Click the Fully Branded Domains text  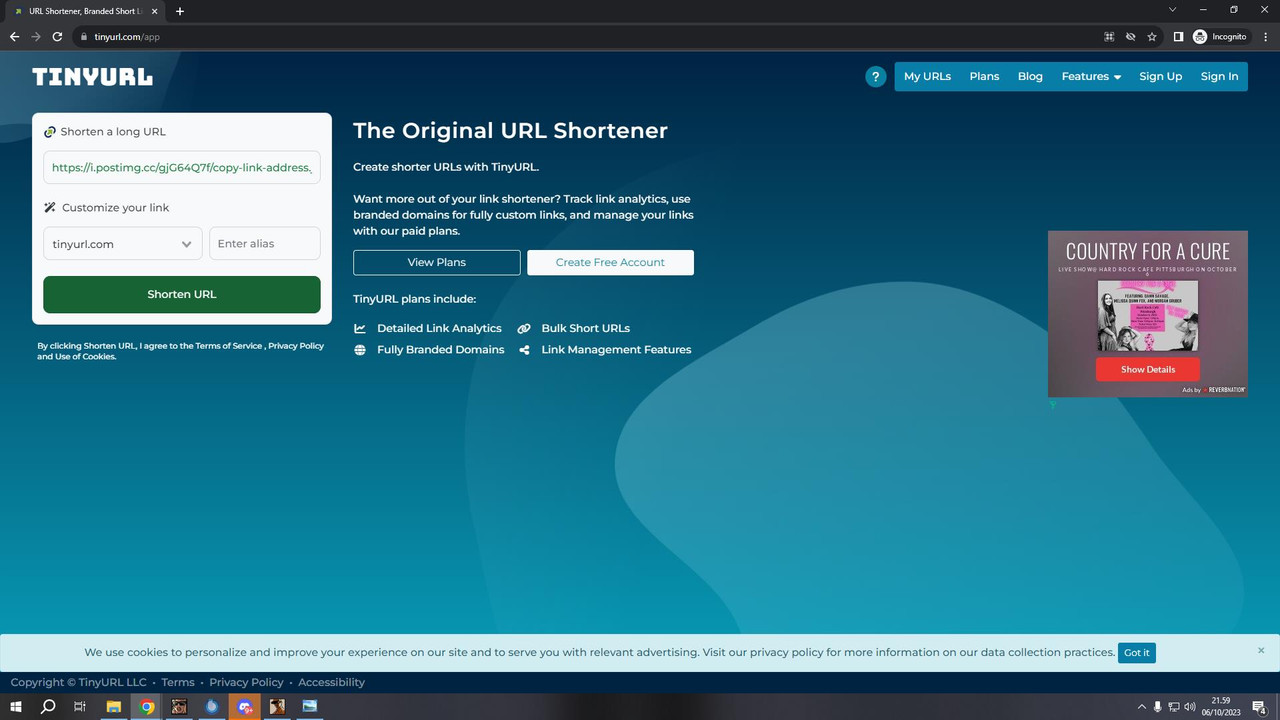[440, 350]
